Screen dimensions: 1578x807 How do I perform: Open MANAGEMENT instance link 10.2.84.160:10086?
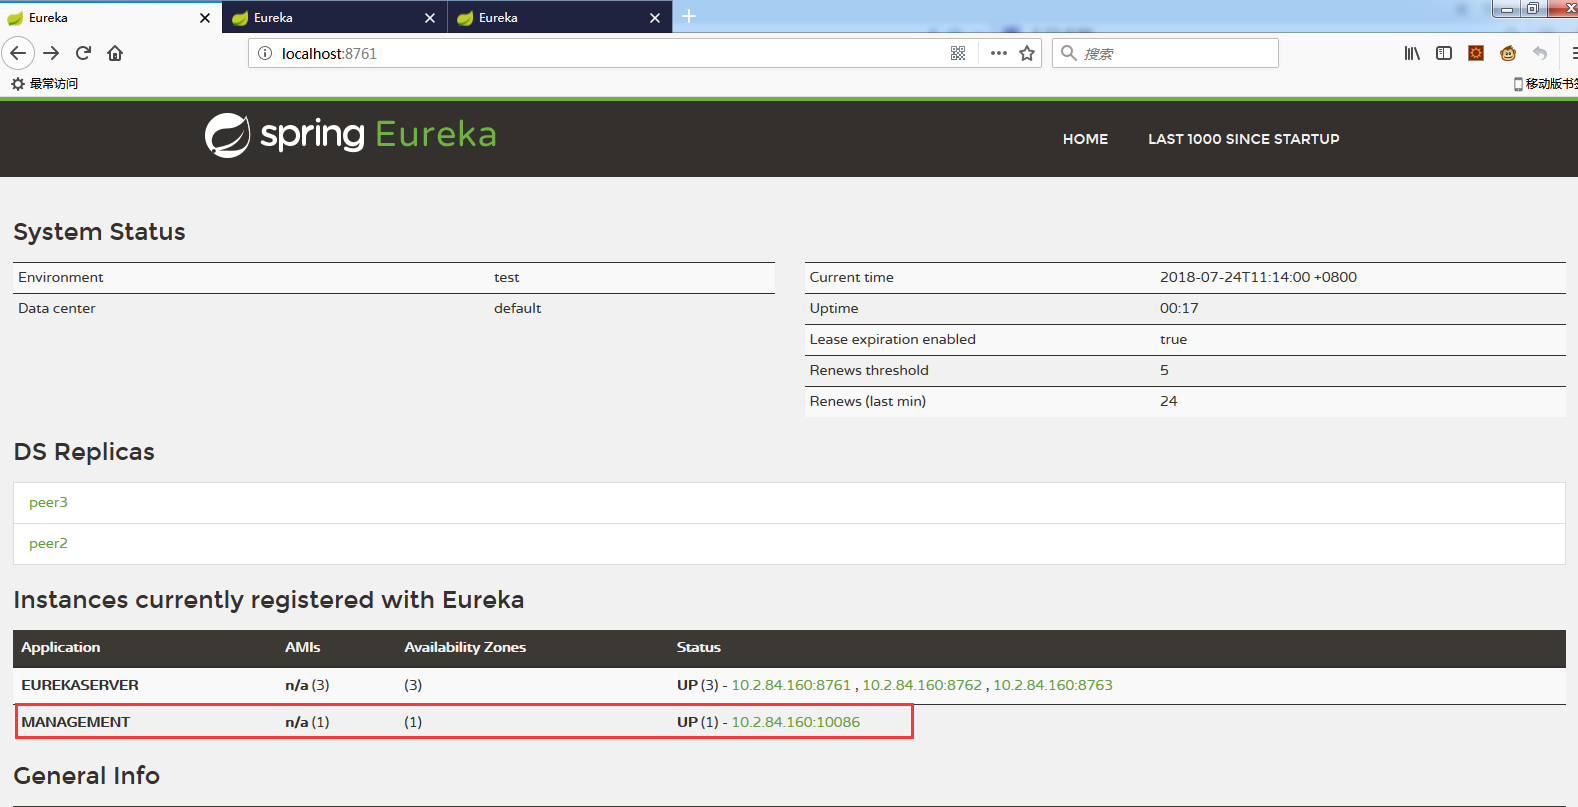coord(796,722)
